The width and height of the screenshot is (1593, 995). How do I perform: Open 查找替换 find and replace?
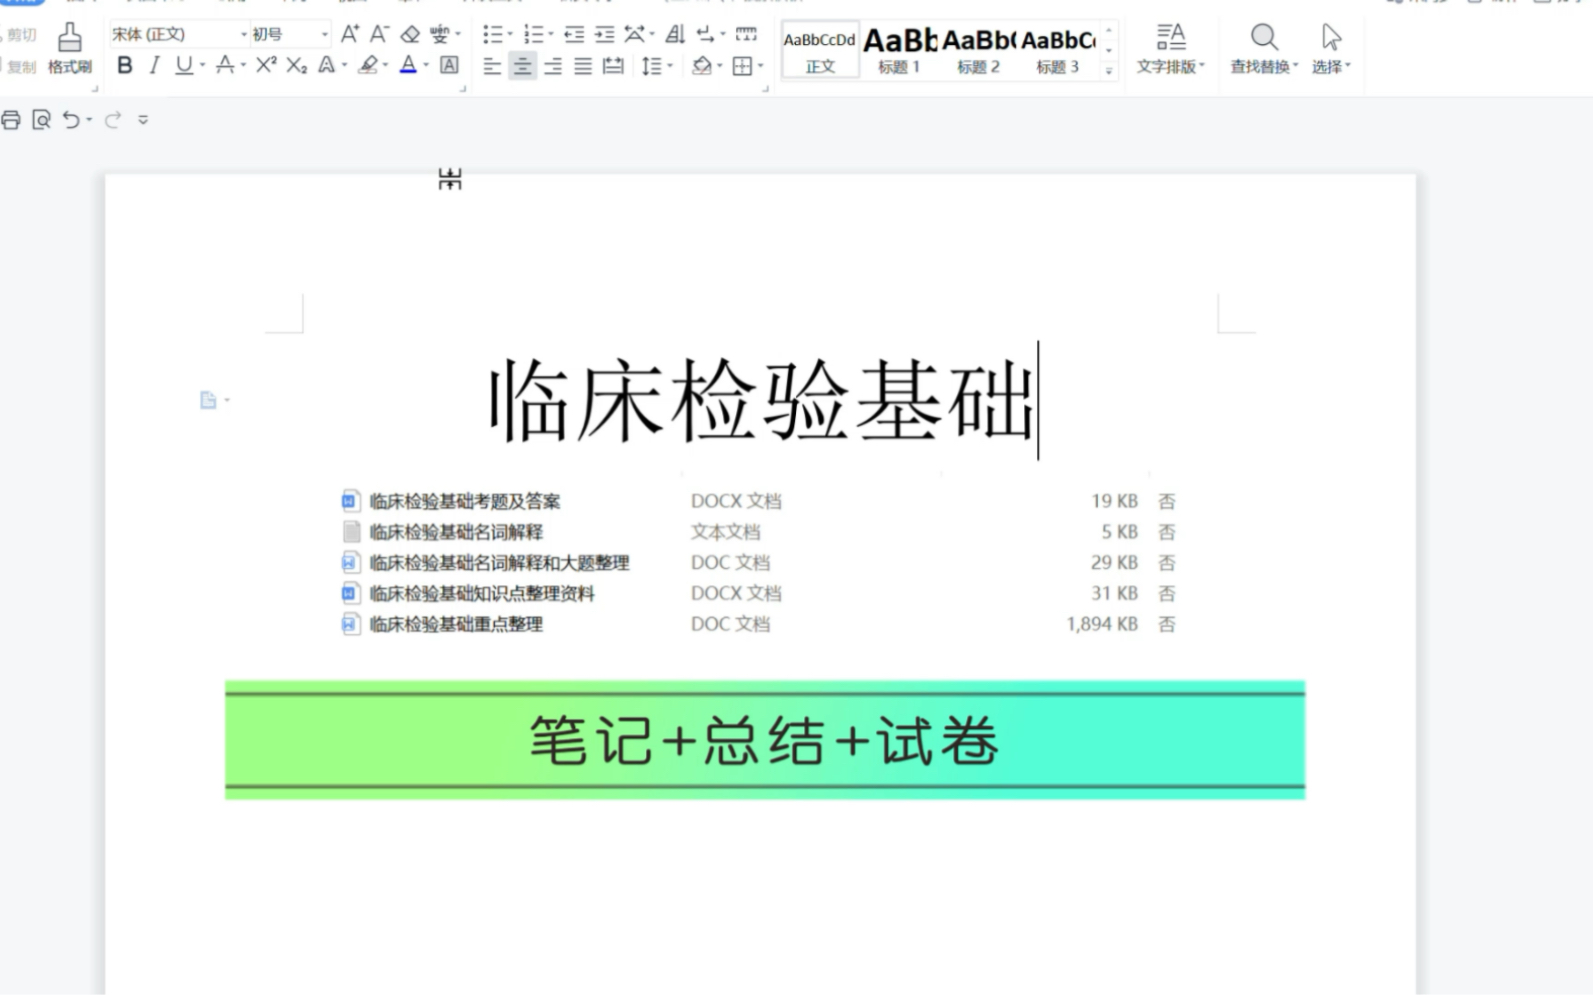coord(1264,49)
